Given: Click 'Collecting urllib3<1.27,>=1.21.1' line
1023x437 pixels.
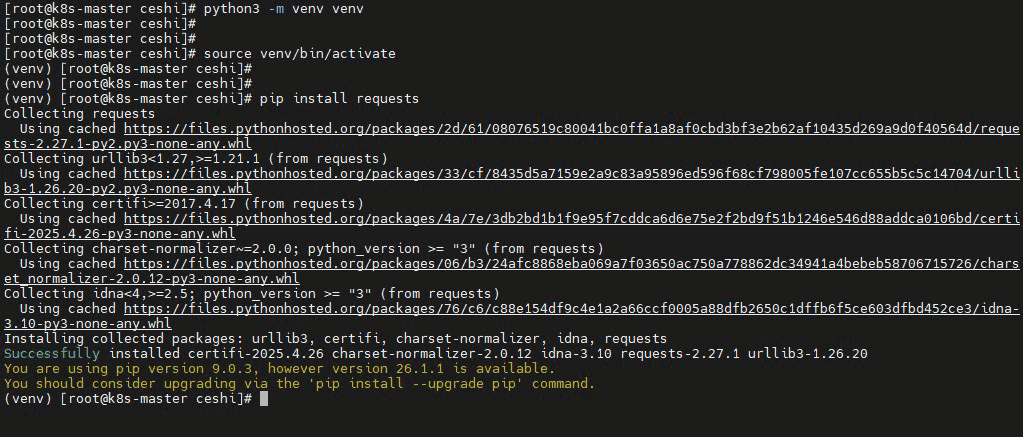Looking at the screenshot, I should pyautogui.click(x=196, y=158).
